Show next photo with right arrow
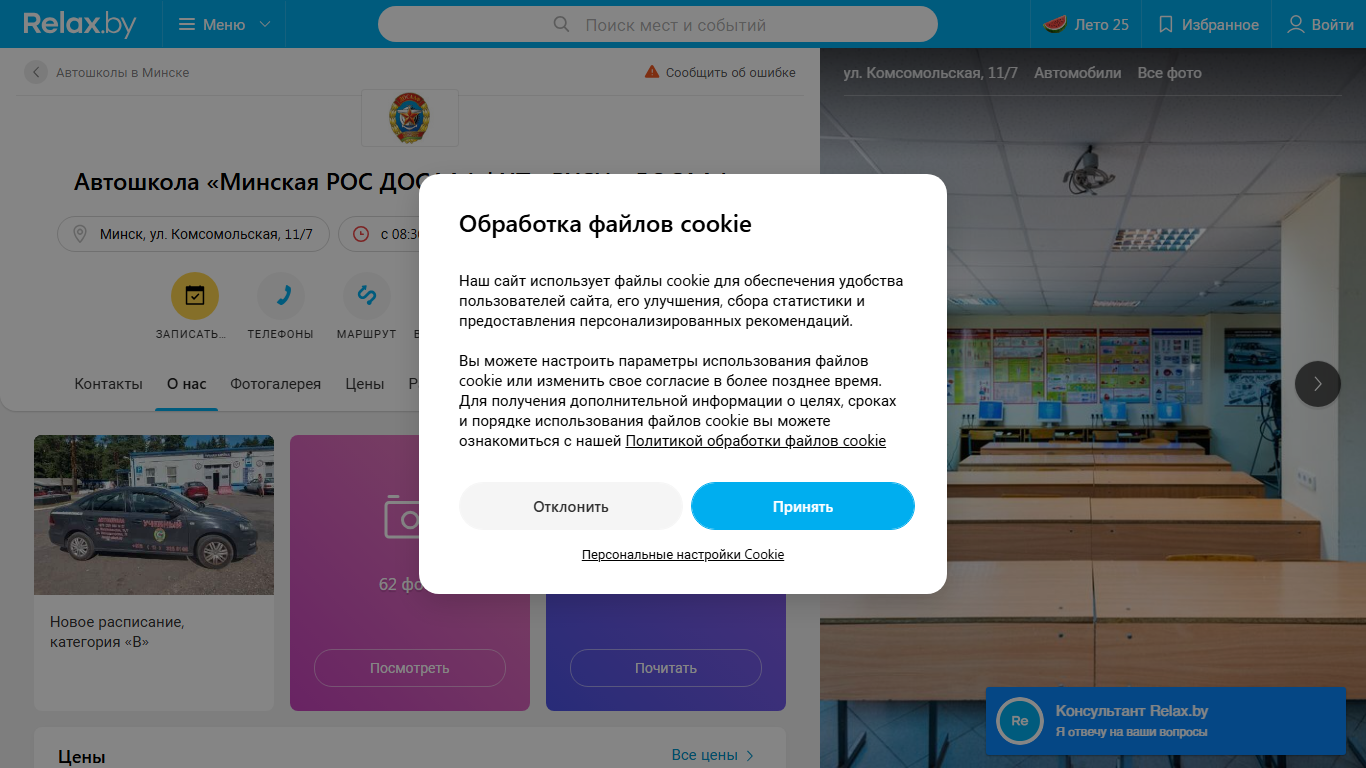The image size is (1366, 768). click(1318, 383)
